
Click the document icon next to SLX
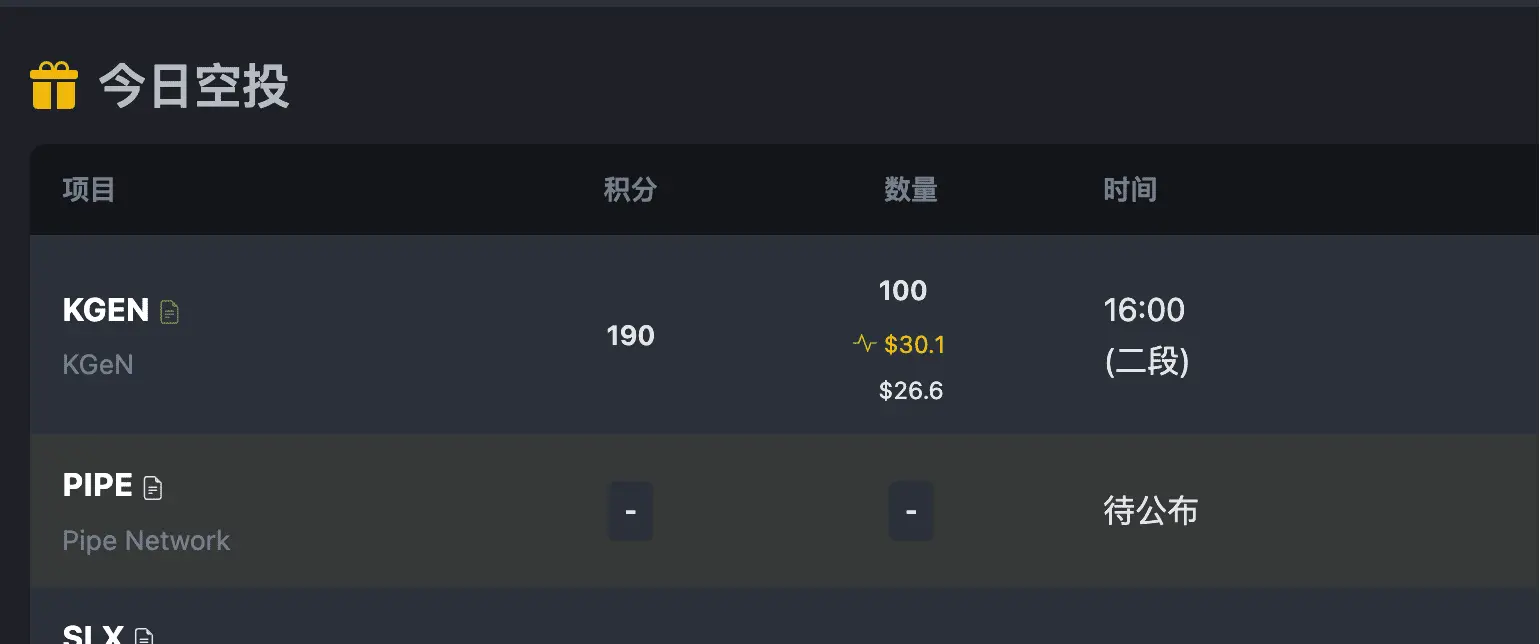[144, 636]
